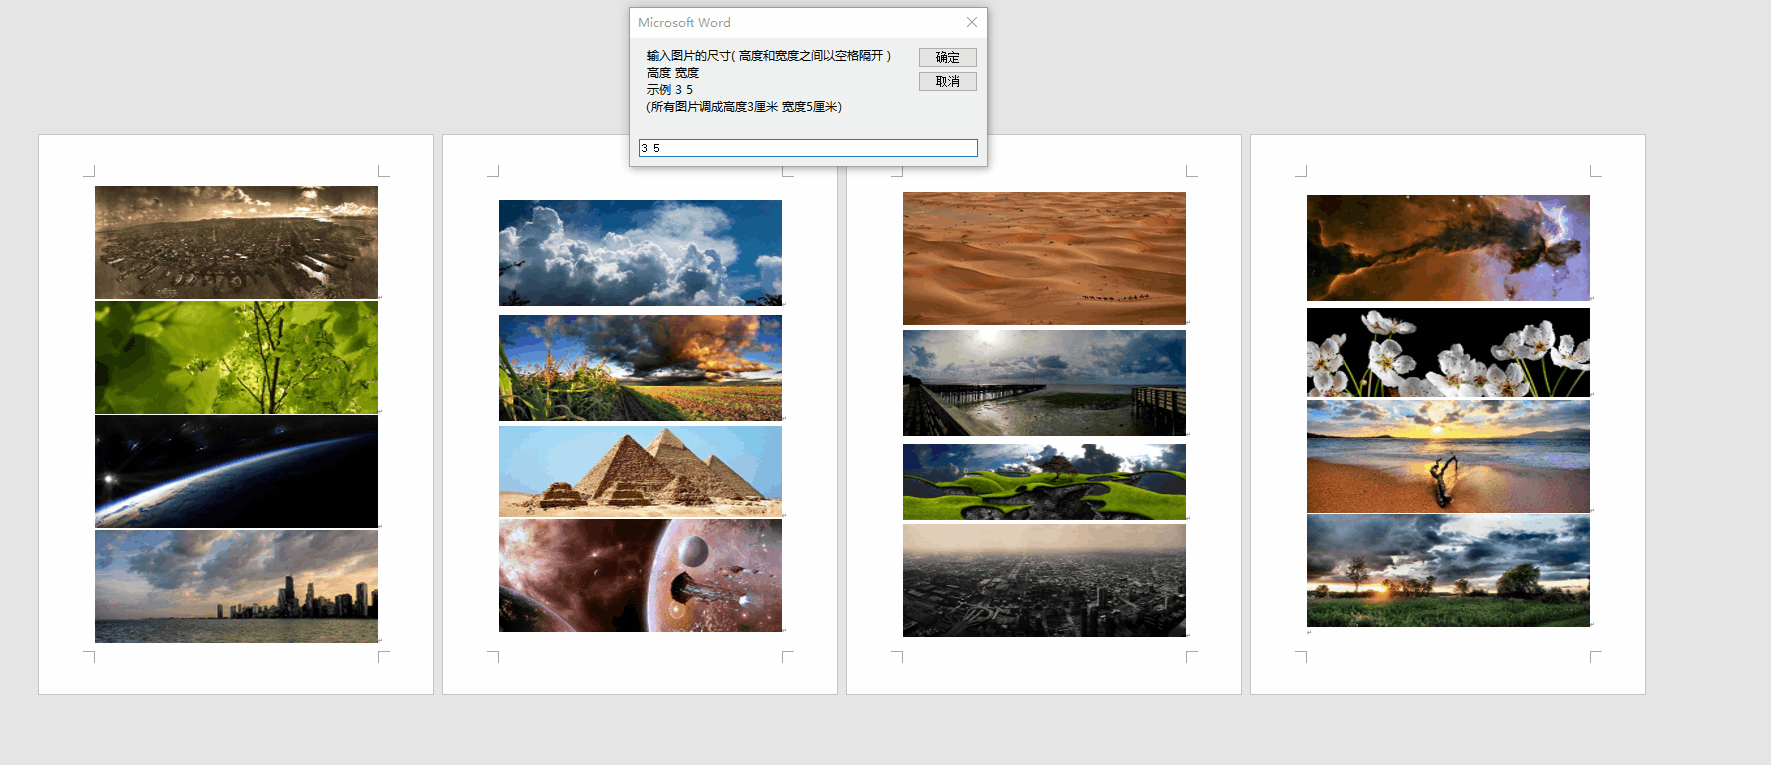Select the beach sunset with driftwood image

point(1448,456)
